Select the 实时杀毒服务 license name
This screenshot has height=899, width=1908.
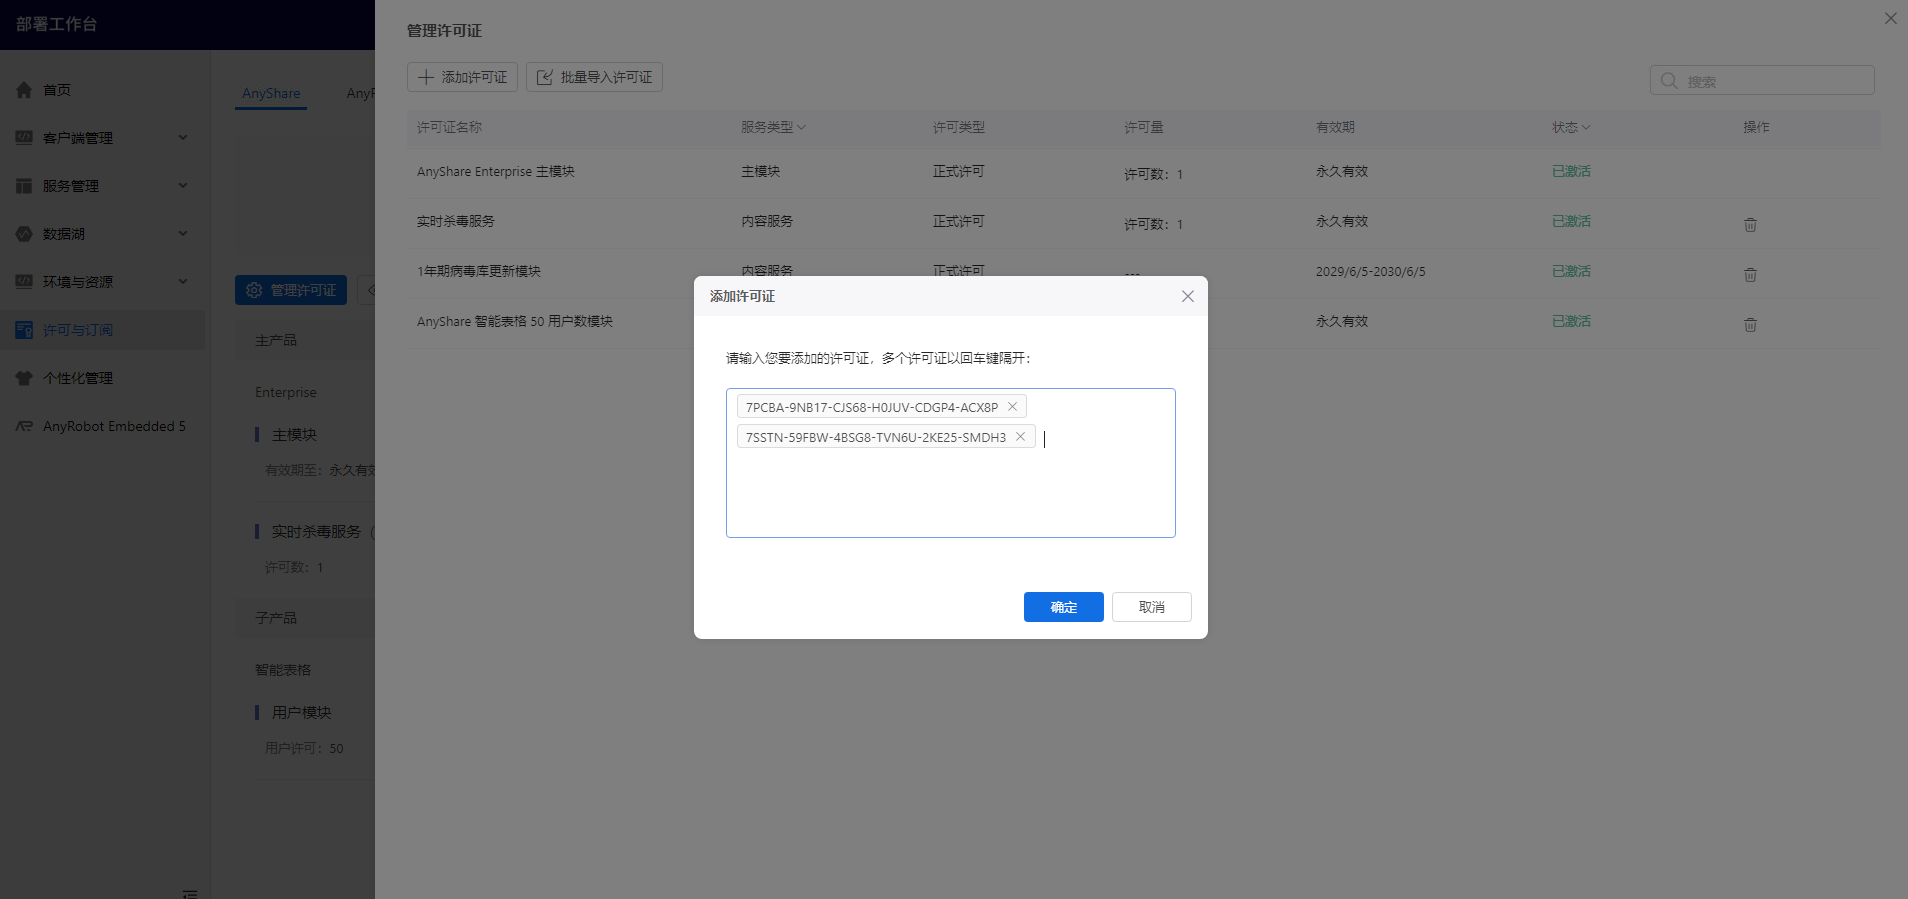(x=456, y=222)
